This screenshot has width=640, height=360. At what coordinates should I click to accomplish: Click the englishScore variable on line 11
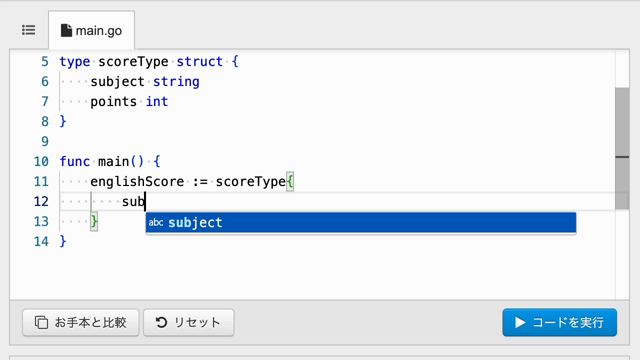click(137, 182)
